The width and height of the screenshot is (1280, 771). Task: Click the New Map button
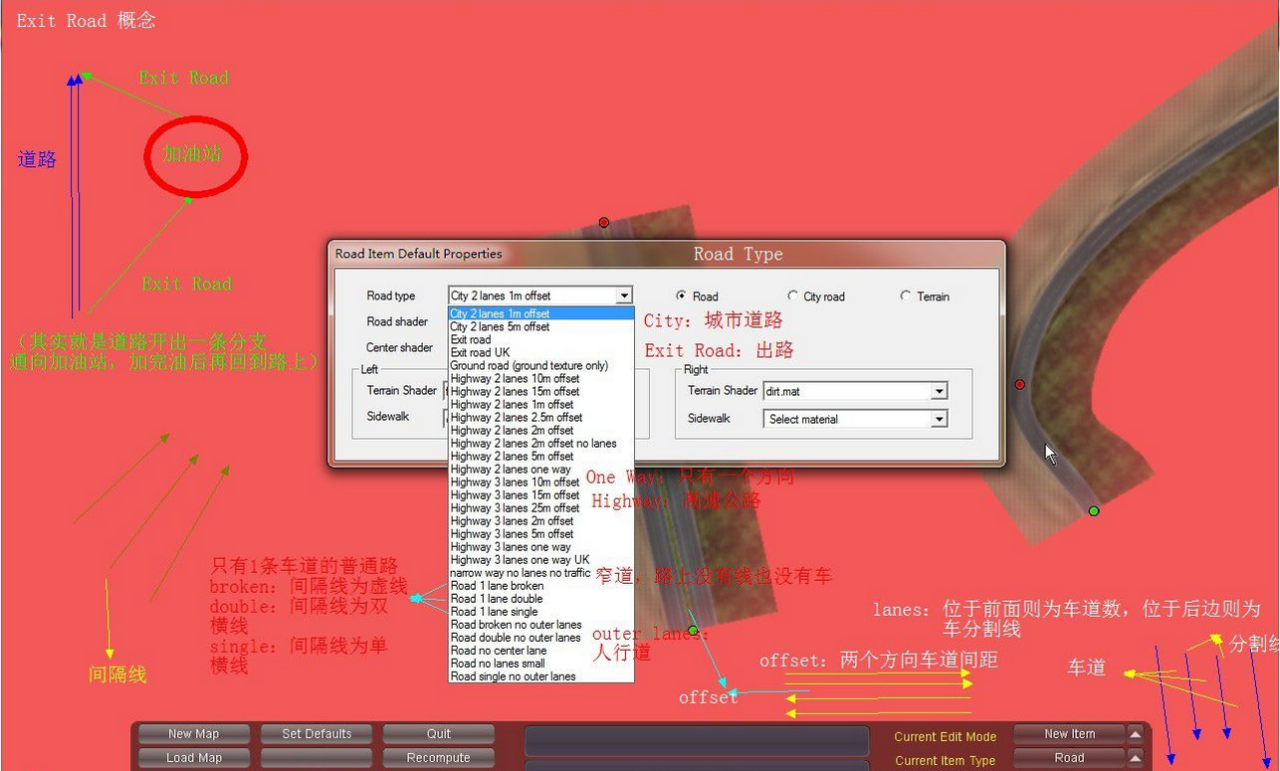[x=193, y=734]
